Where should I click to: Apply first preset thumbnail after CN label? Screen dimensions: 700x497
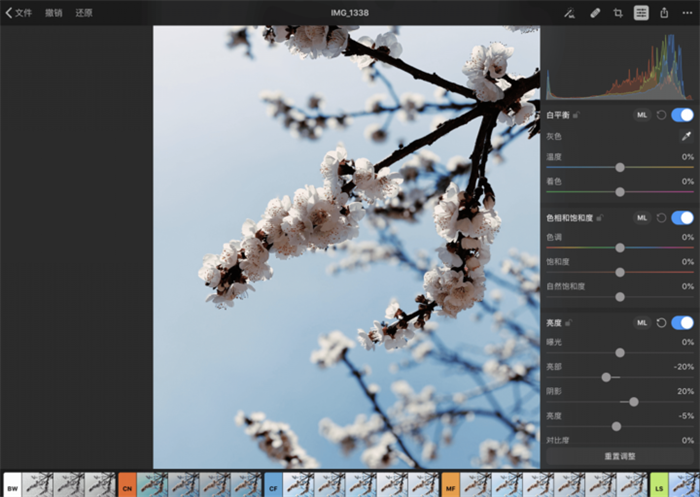tap(152, 486)
